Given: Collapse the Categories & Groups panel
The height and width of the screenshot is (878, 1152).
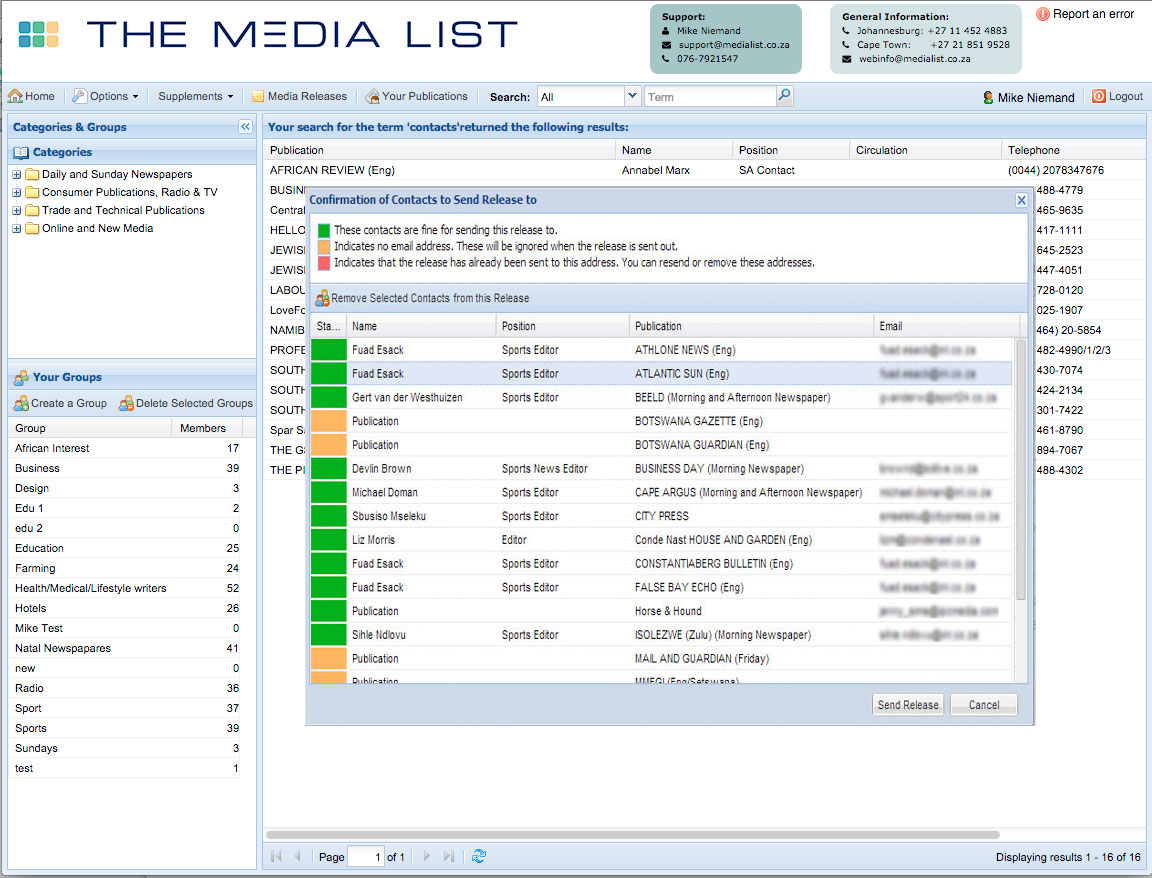Looking at the screenshot, I should (246, 126).
